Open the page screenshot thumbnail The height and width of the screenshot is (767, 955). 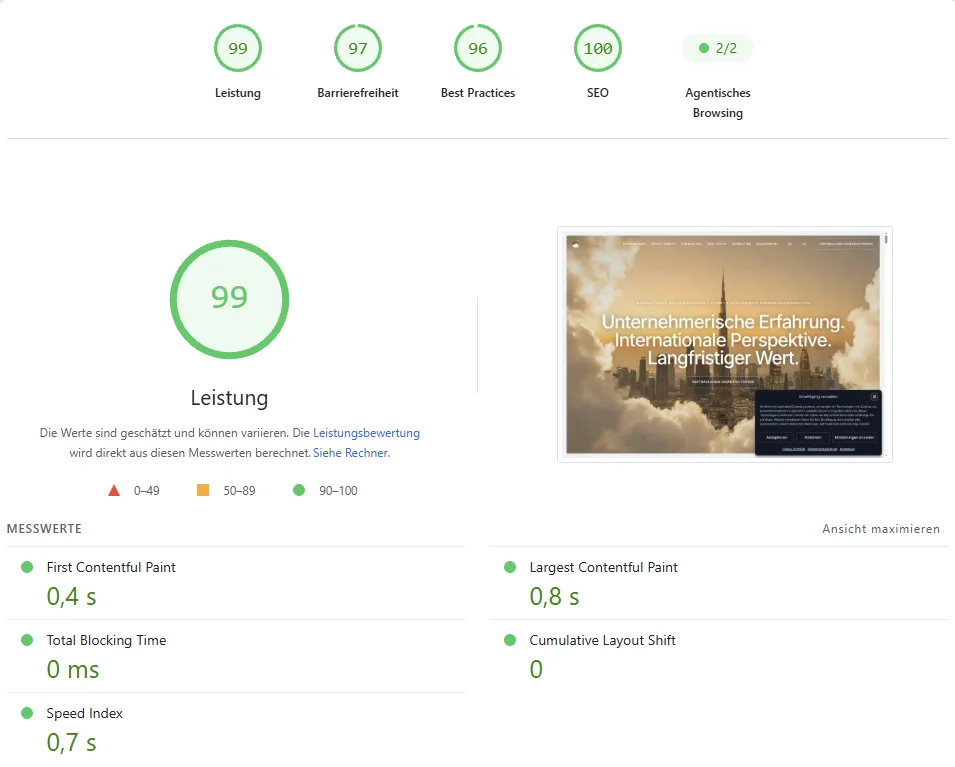[725, 345]
